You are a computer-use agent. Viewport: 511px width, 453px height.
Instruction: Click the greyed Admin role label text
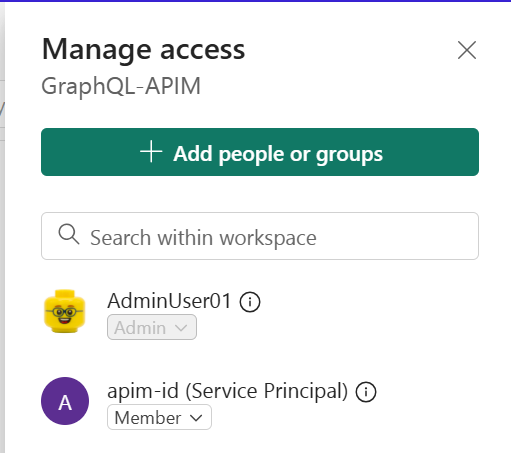(x=140, y=328)
